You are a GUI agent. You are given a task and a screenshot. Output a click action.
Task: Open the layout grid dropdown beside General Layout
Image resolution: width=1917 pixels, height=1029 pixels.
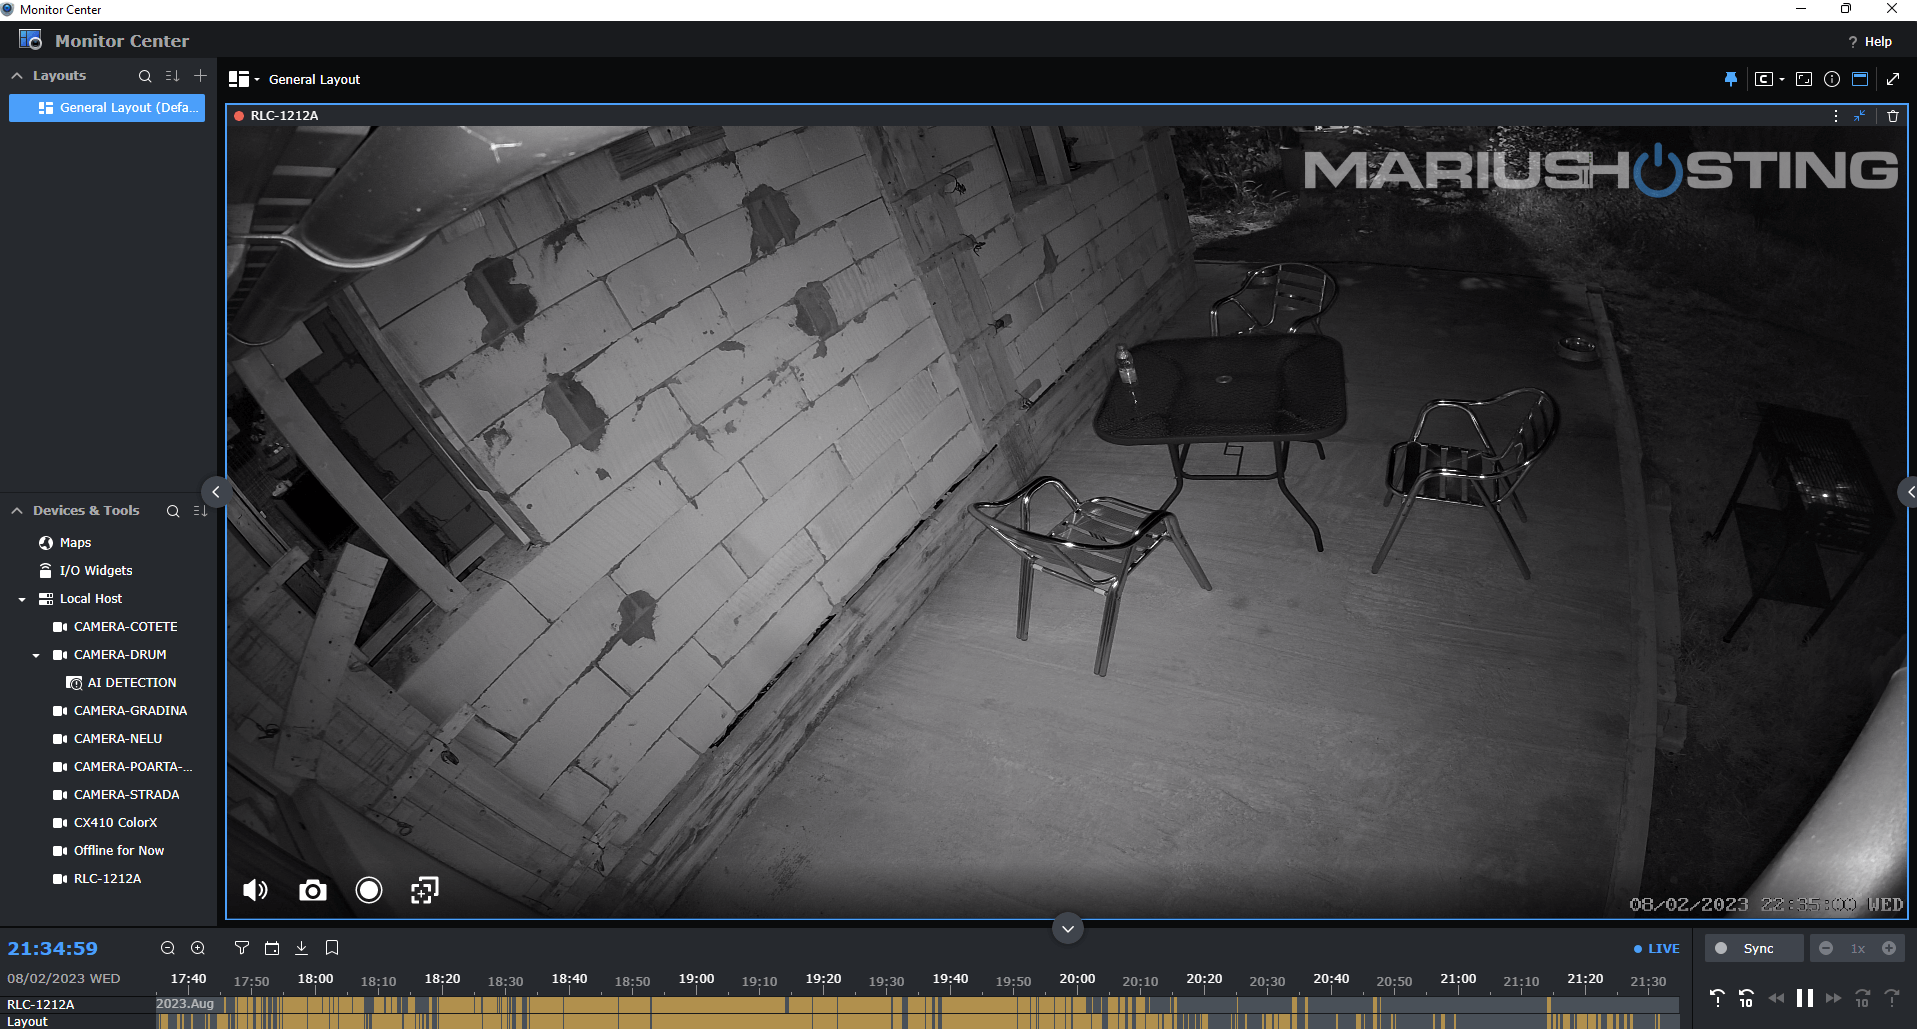244,79
